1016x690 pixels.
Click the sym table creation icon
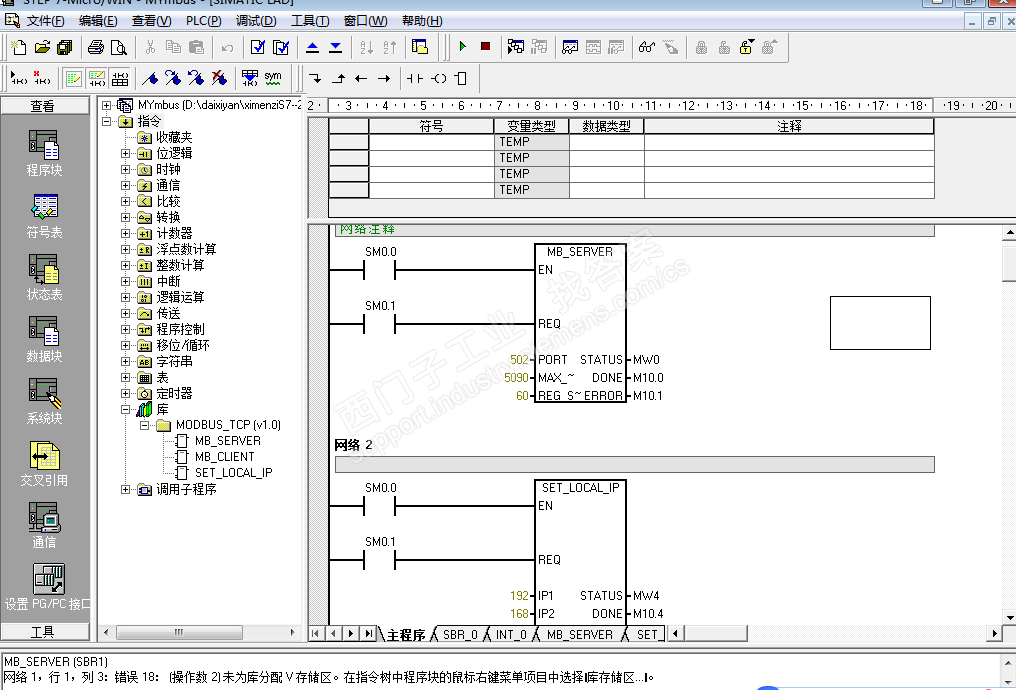(x=273, y=78)
